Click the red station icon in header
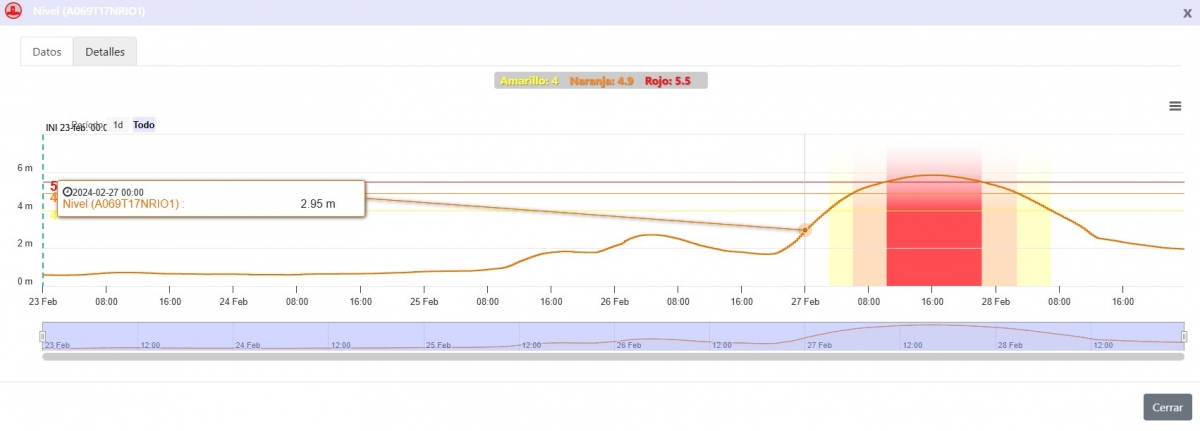This screenshot has width=1200, height=431. (x=14, y=12)
